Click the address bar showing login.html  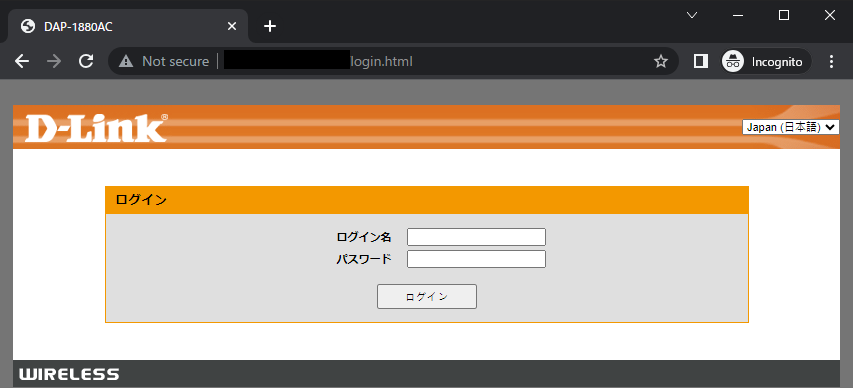click(x=393, y=61)
